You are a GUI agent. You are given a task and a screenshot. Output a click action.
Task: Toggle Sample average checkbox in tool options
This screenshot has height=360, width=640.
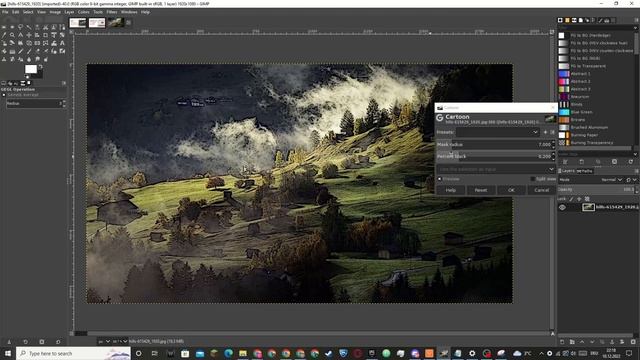[x=4, y=95]
